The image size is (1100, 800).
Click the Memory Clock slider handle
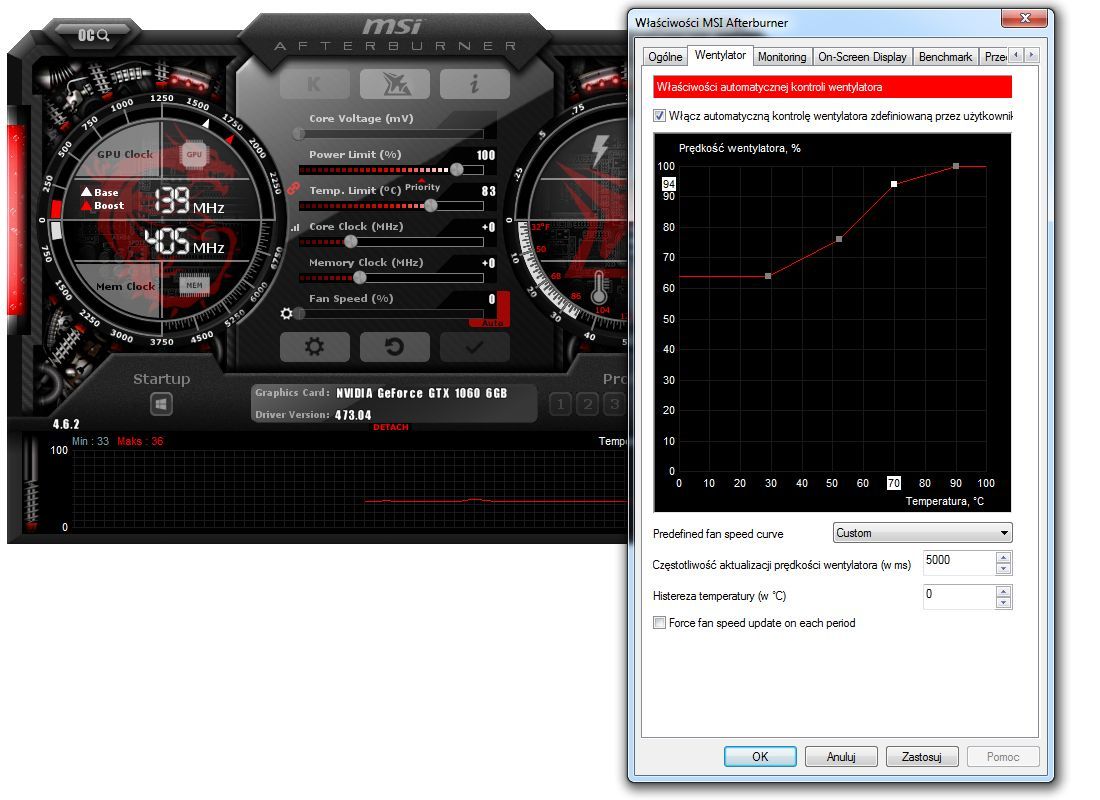pyautogui.click(x=360, y=277)
